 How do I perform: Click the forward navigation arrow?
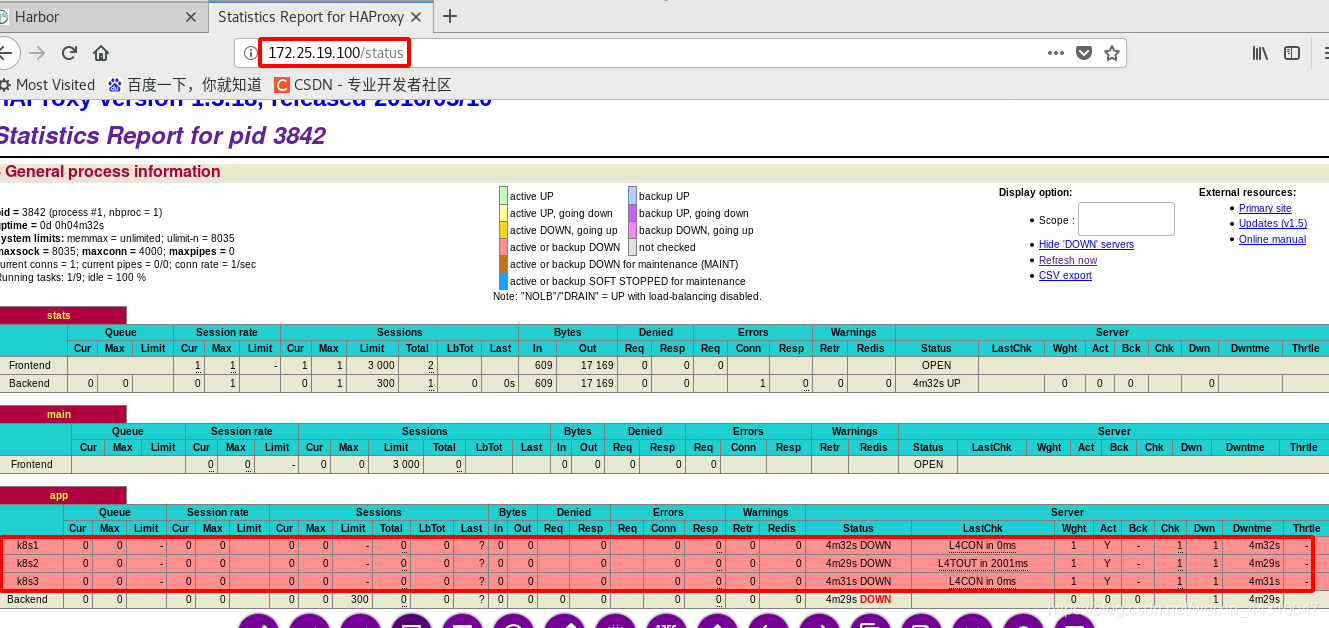(37, 53)
